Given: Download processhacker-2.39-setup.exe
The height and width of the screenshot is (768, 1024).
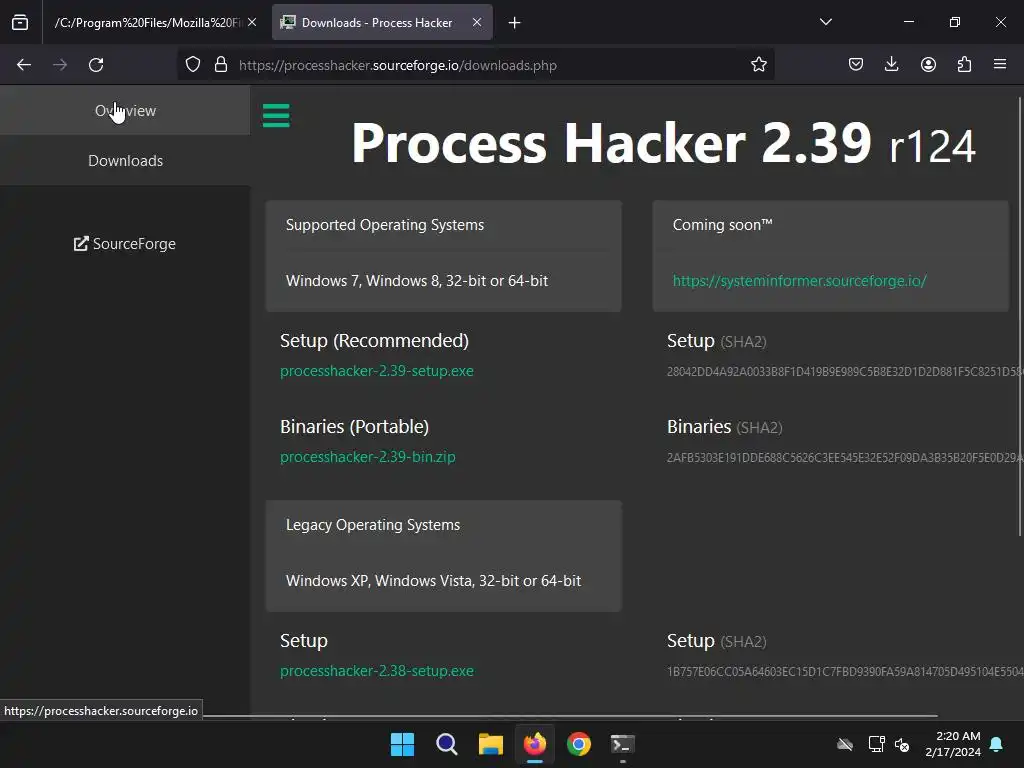Looking at the screenshot, I should (377, 371).
